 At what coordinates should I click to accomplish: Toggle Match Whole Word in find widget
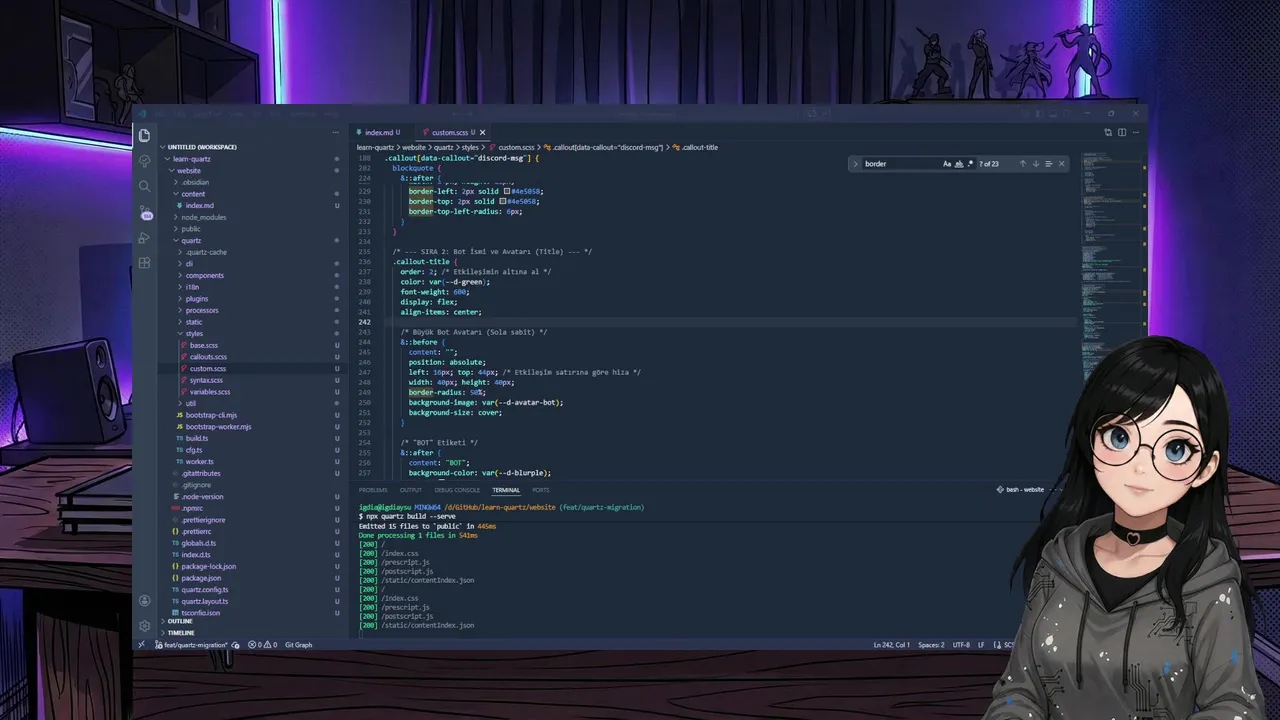tap(959, 164)
